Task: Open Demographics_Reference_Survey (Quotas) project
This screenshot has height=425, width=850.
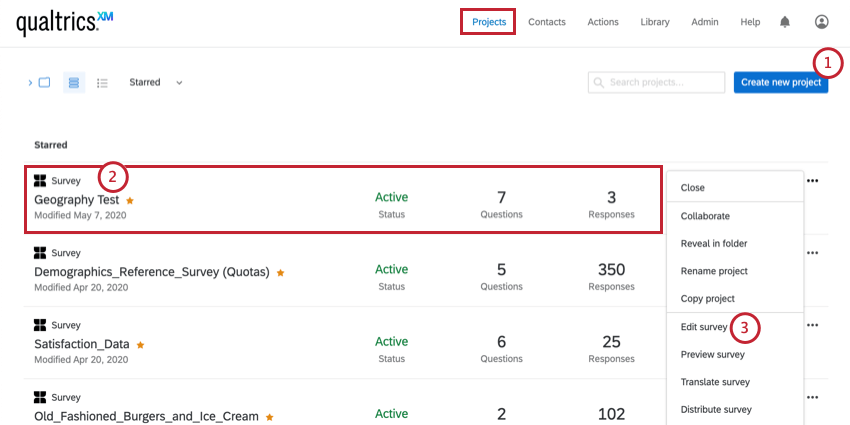Action: point(152,272)
